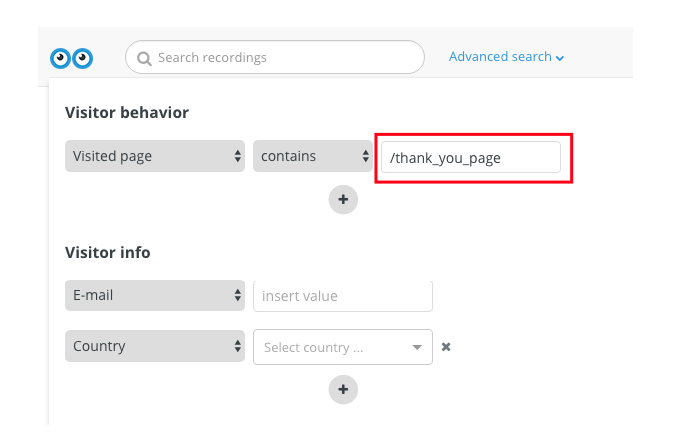Click the E-mail insert value field

[343, 296]
